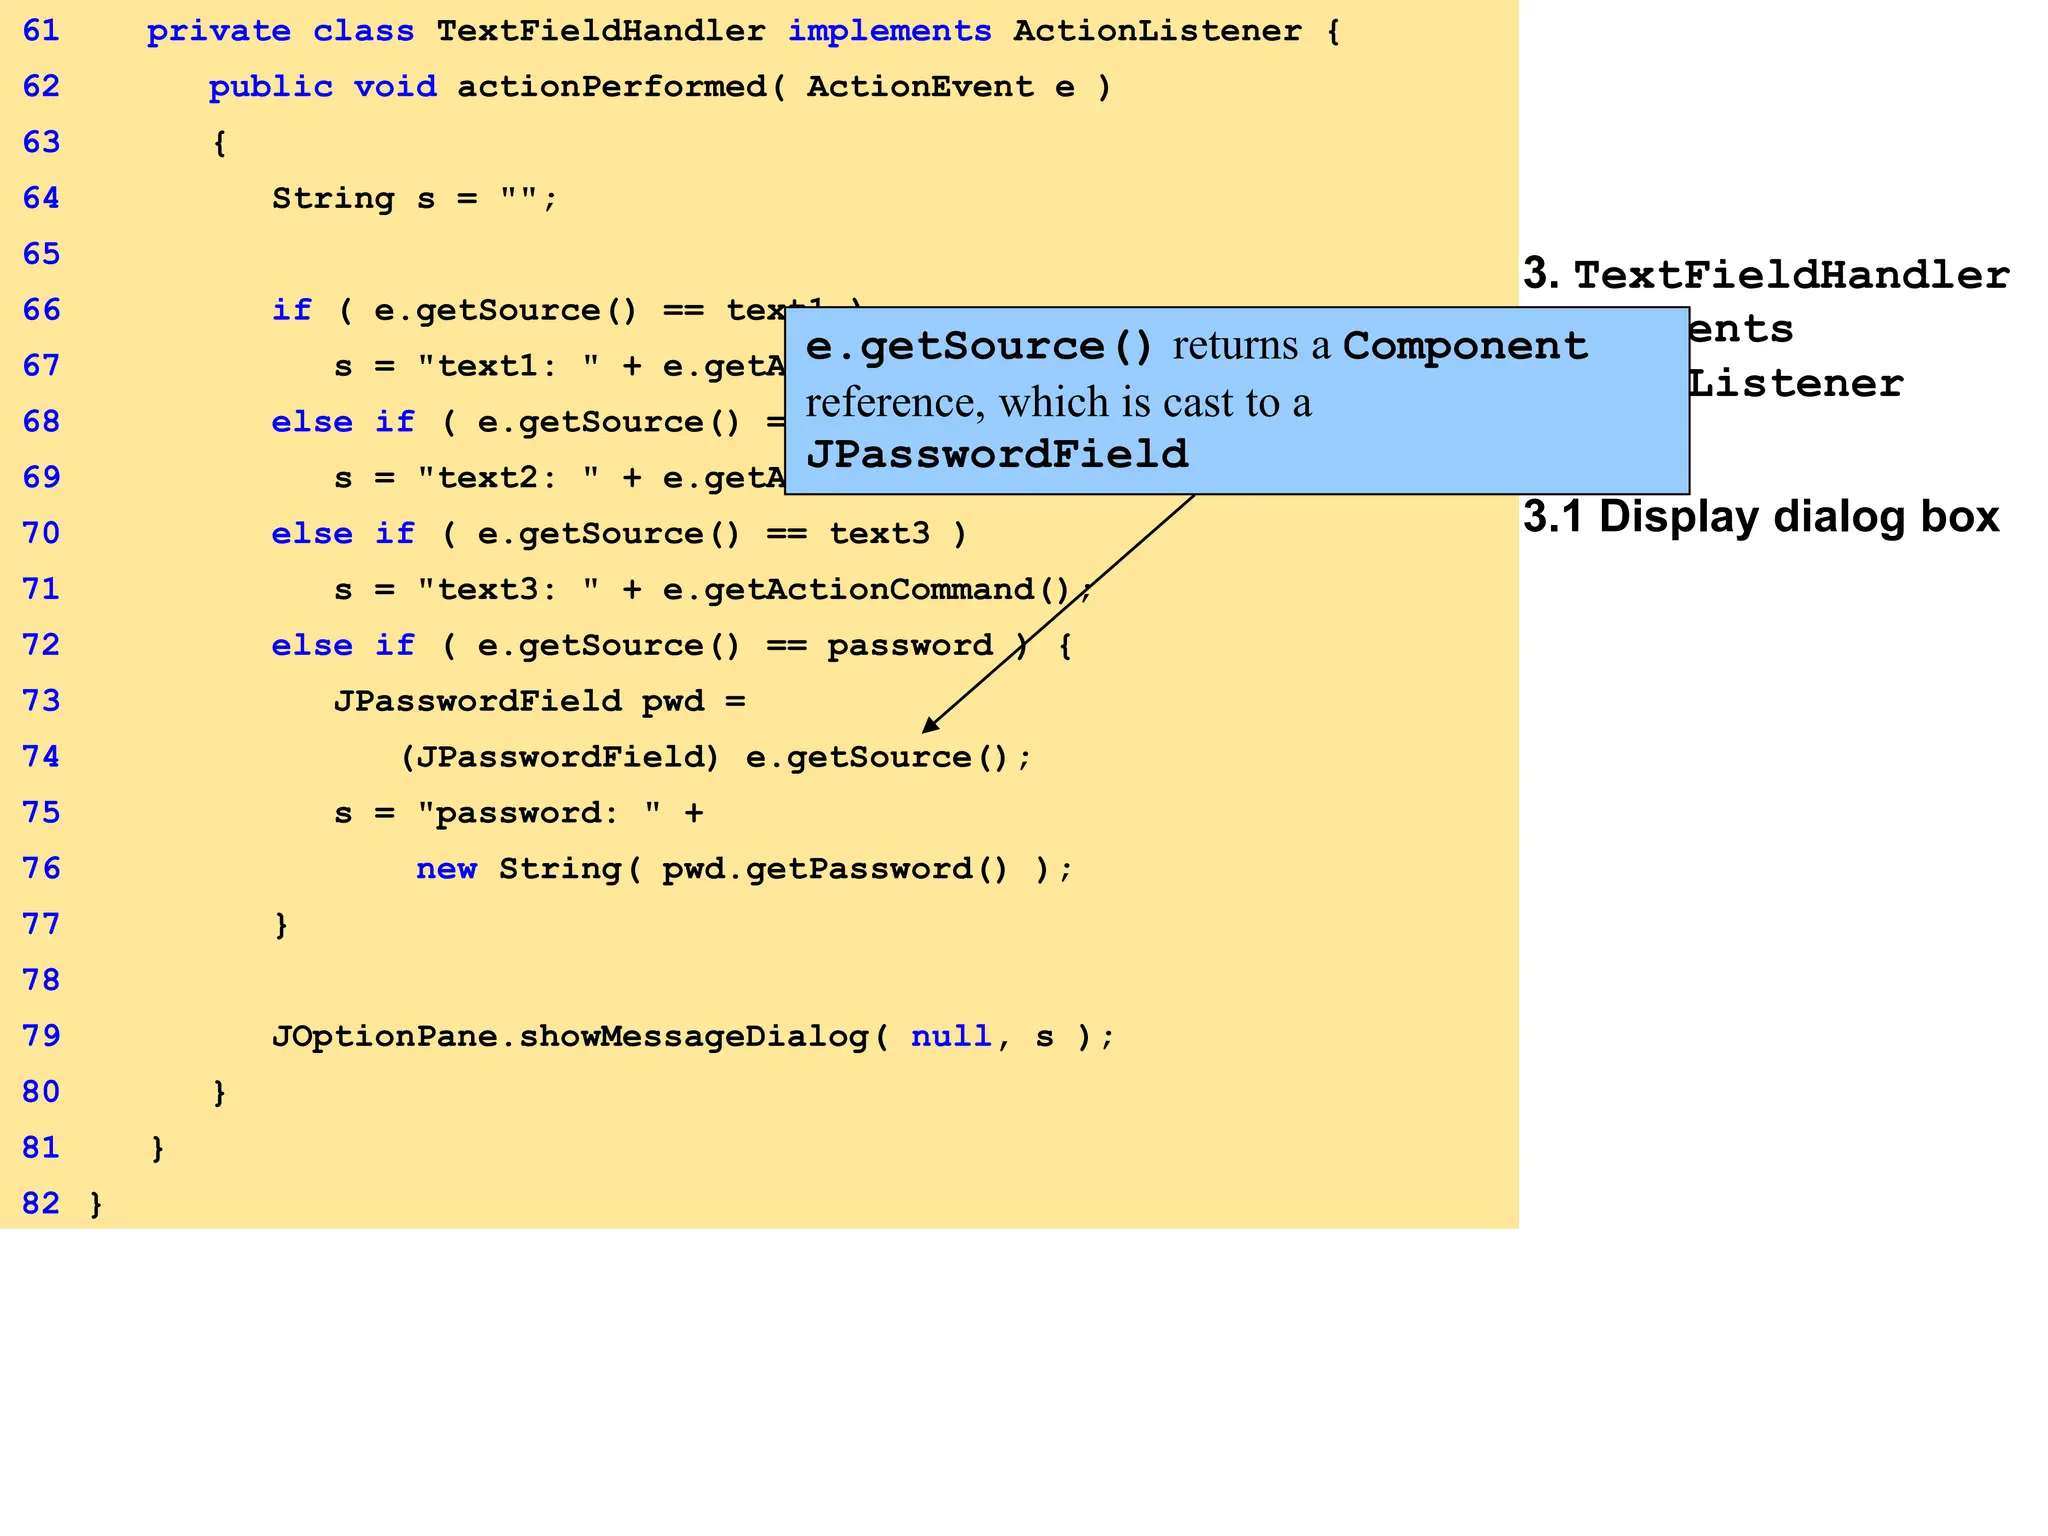Click line number 82
This screenshot has width=2048, height=1536.
click(x=41, y=1203)
